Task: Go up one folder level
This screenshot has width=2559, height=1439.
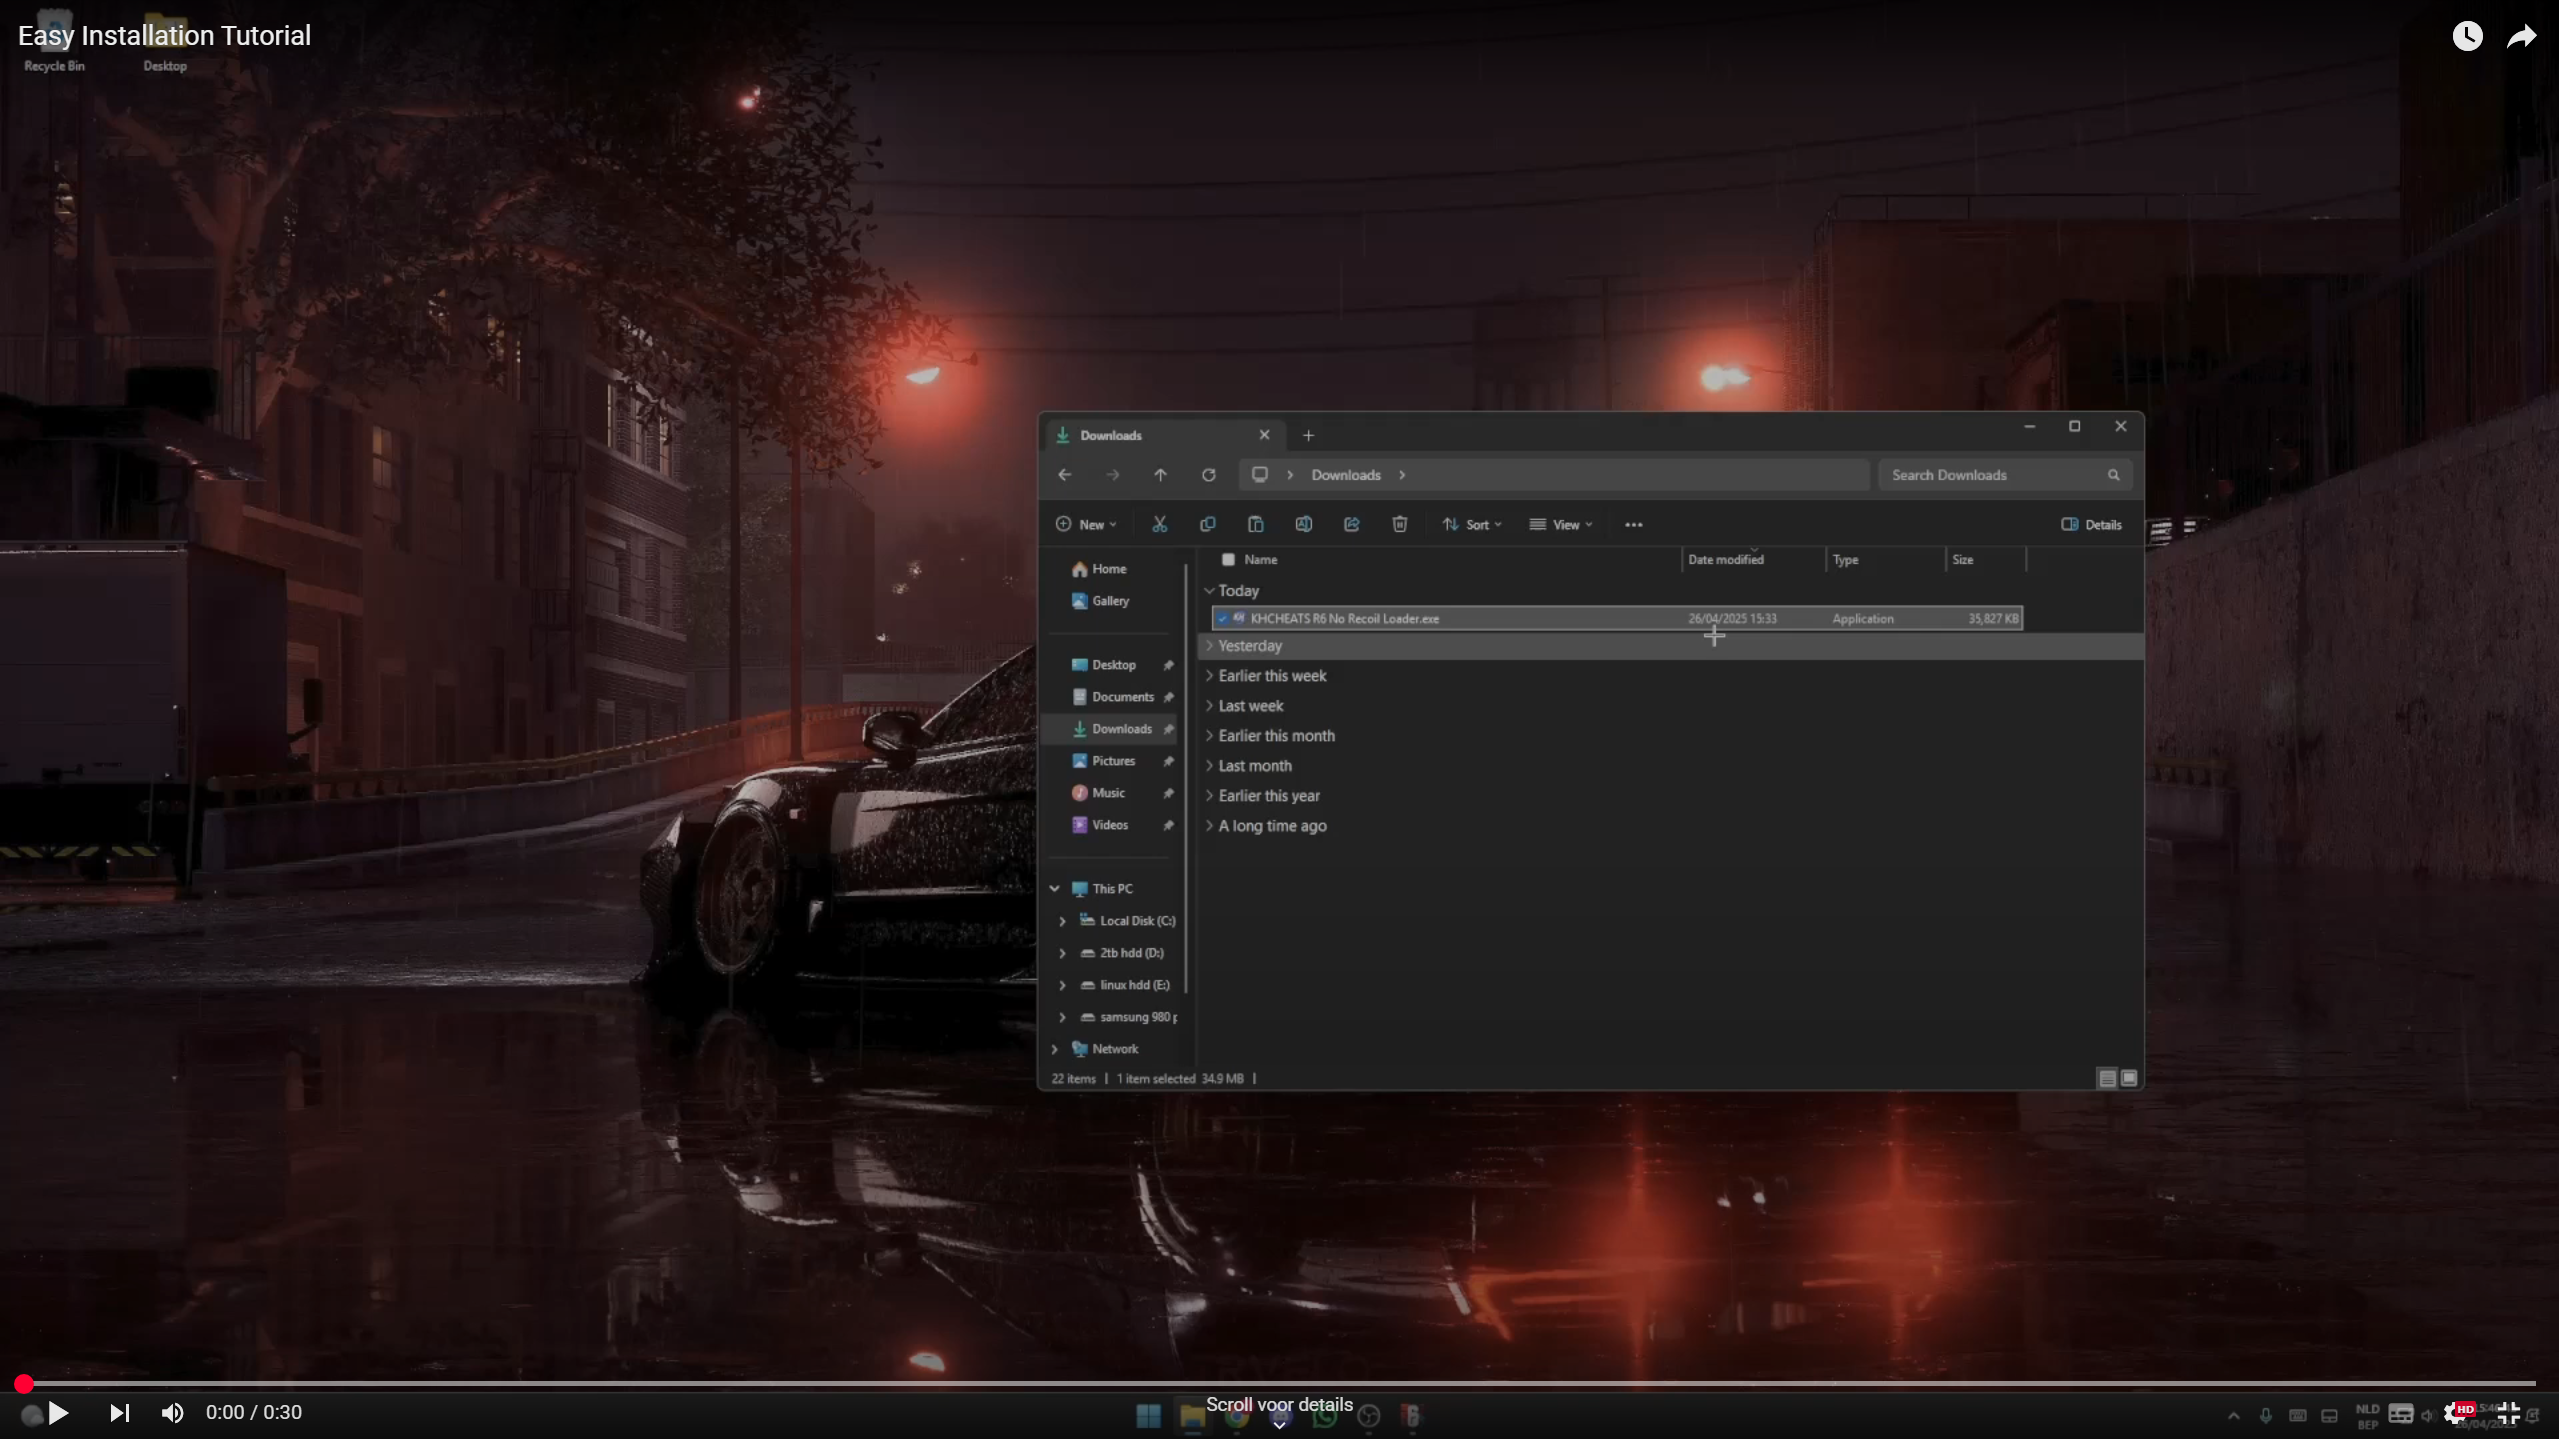Action: click(1160, 475)
